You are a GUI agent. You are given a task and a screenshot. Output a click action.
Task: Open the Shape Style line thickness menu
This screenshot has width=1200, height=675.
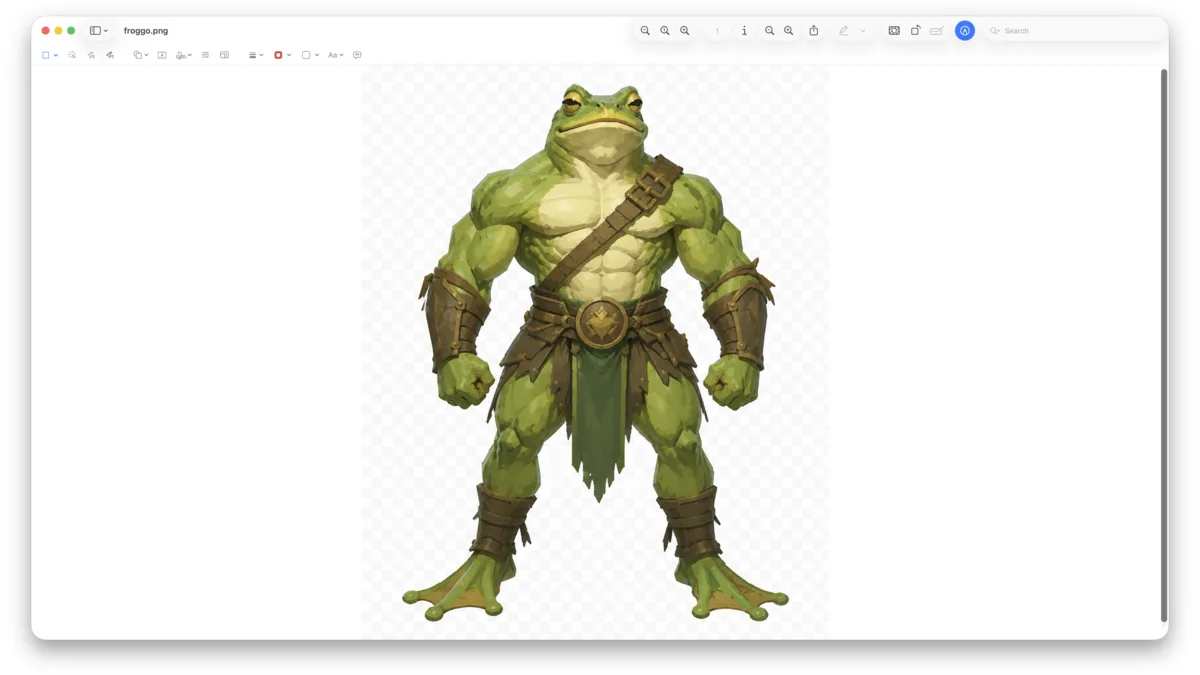point(256,55)
